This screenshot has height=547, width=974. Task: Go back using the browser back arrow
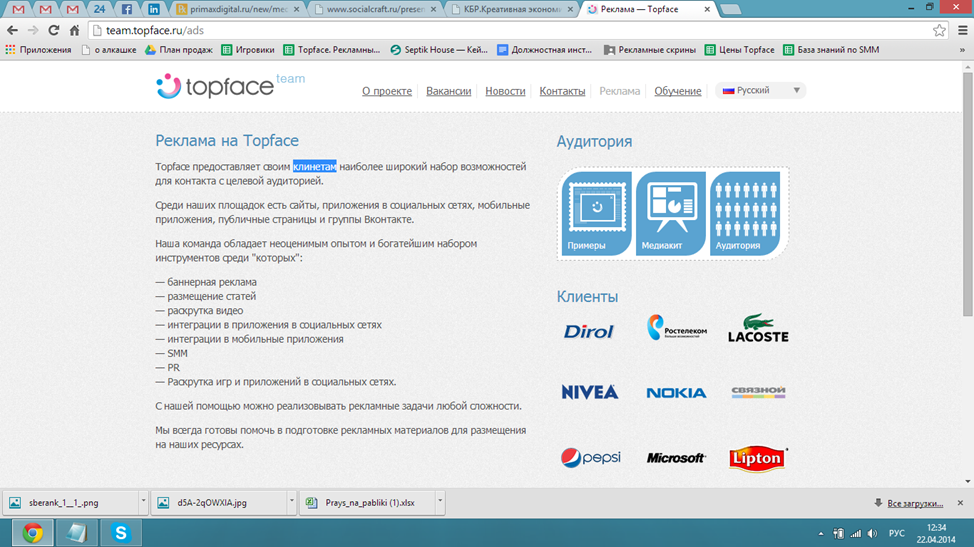12,30
